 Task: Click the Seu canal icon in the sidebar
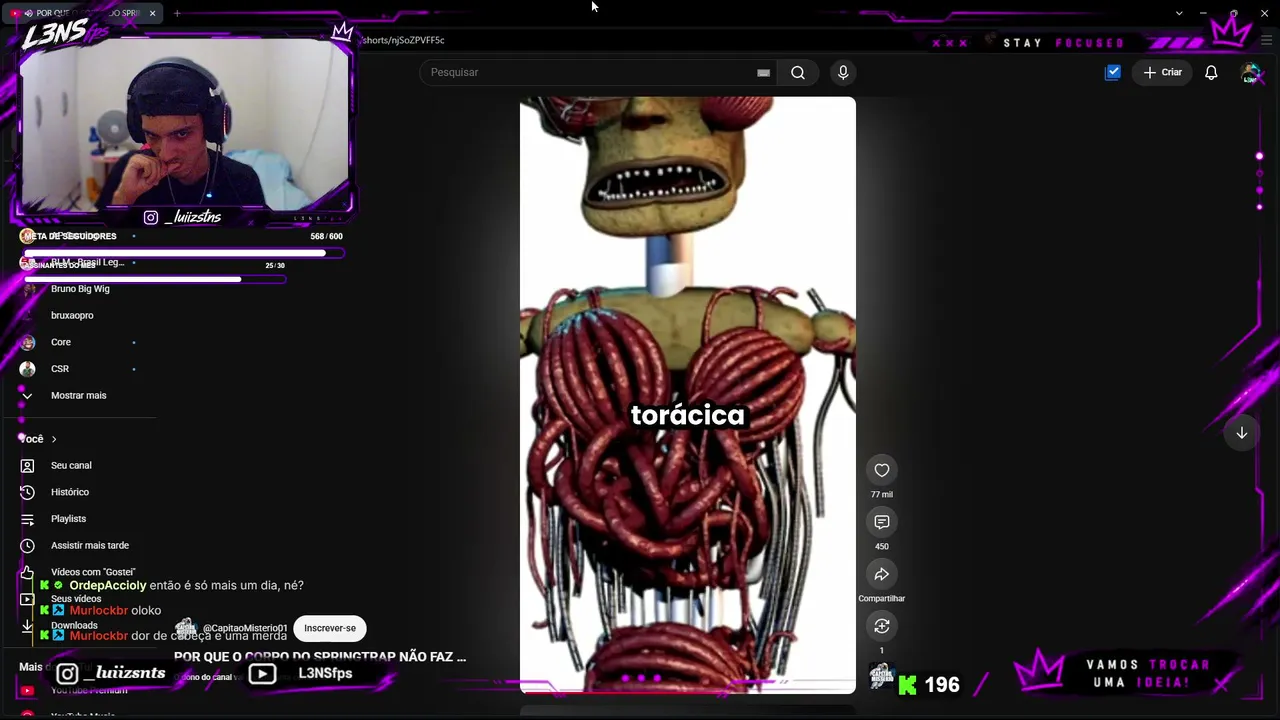click(x=27, y=466)
